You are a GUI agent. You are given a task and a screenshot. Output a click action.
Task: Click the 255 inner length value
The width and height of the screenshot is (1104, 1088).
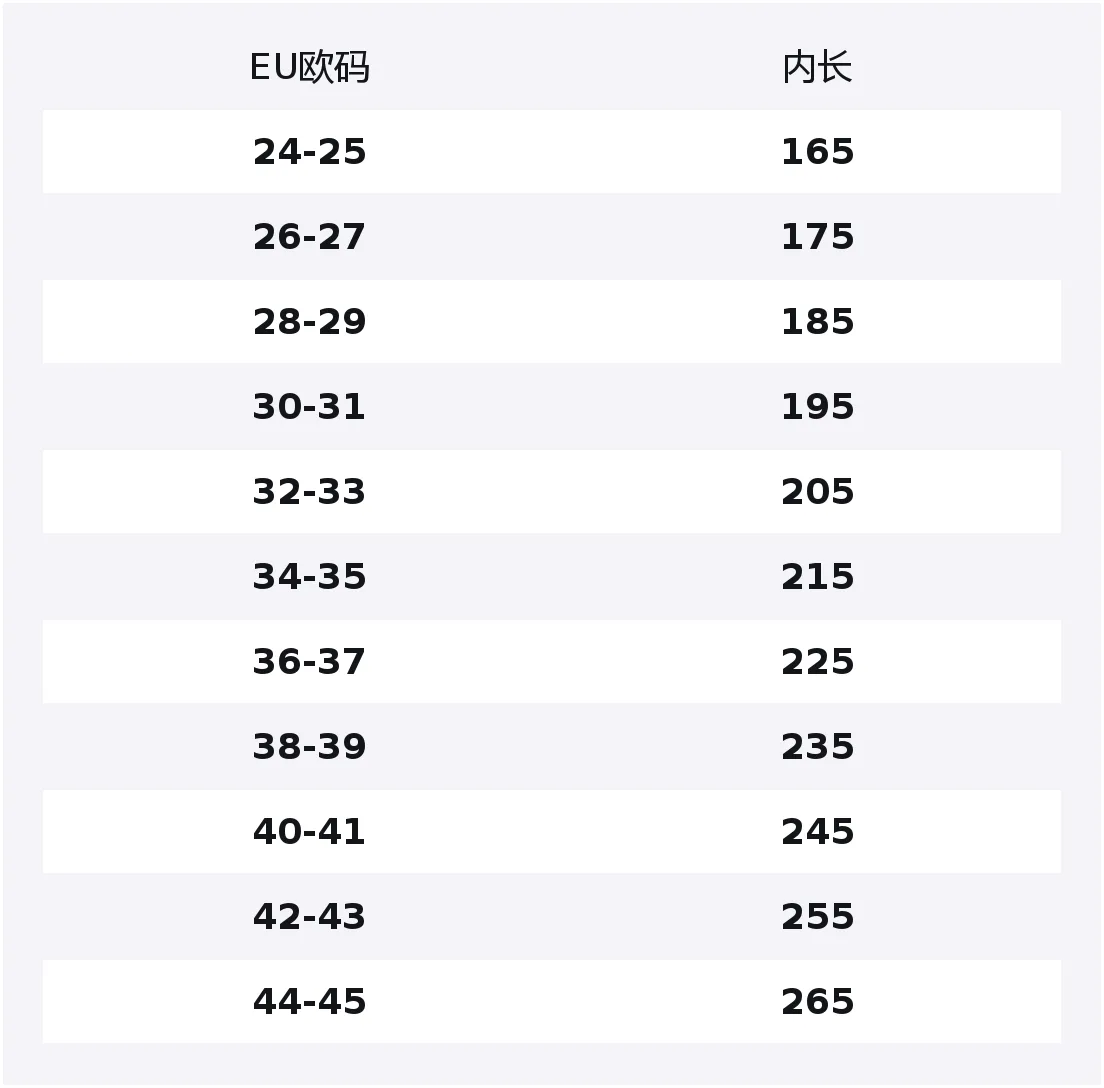coord(817,916)
